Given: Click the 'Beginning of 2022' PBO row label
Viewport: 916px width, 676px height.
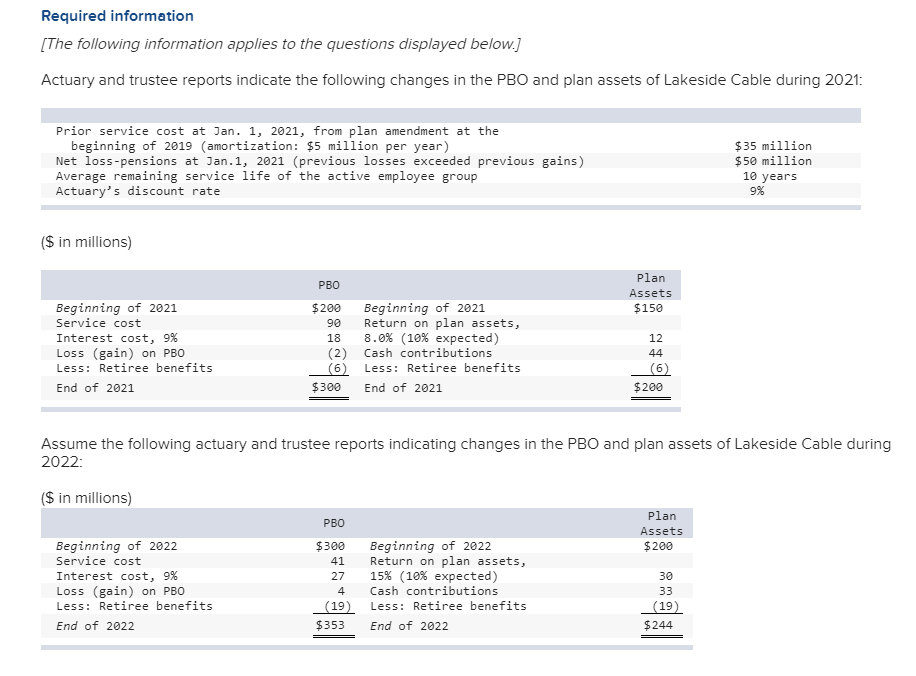Looking at the screenshot, I should click(116, 546).
